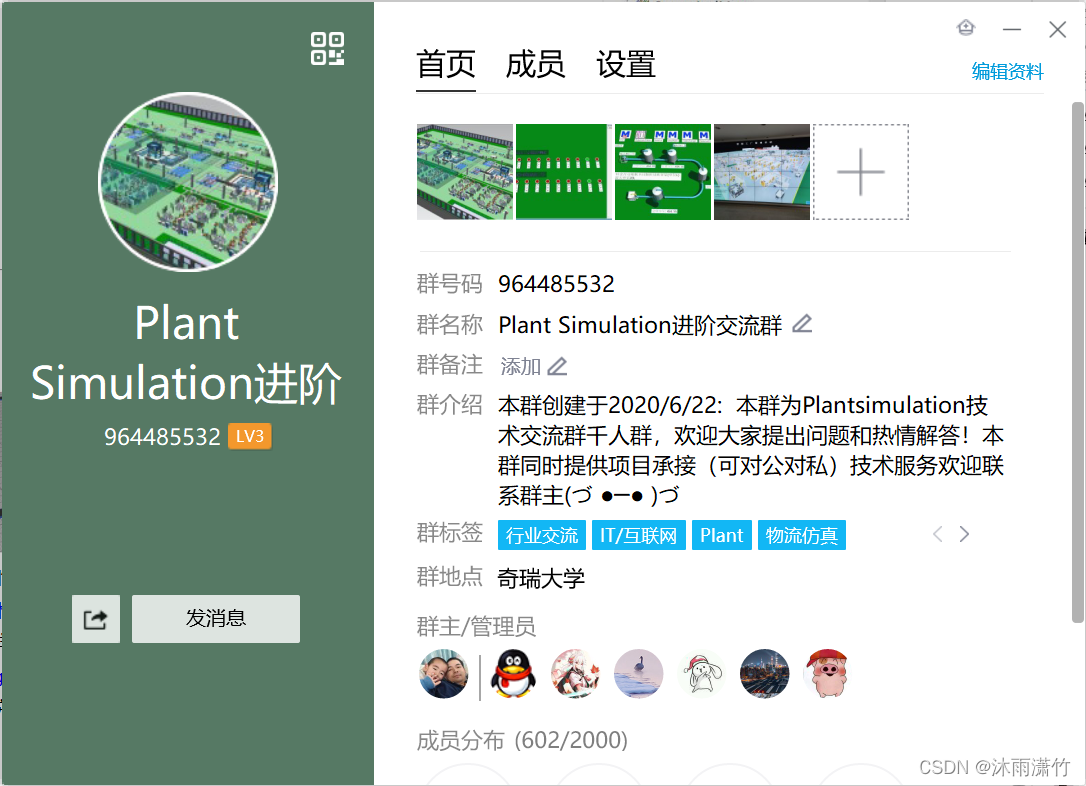This screenshot has width=1086, height=786.
Task: Click the 成员分布 (602/2000) heading
Action: [x=522, y=740]
